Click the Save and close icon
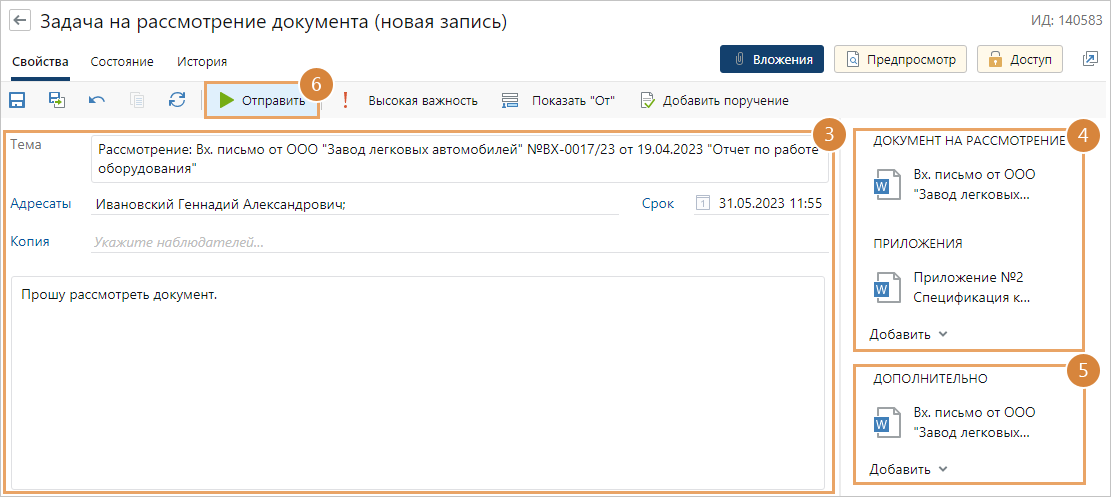Viewport: 1111px width, 497px height. [x=57, y=100]
